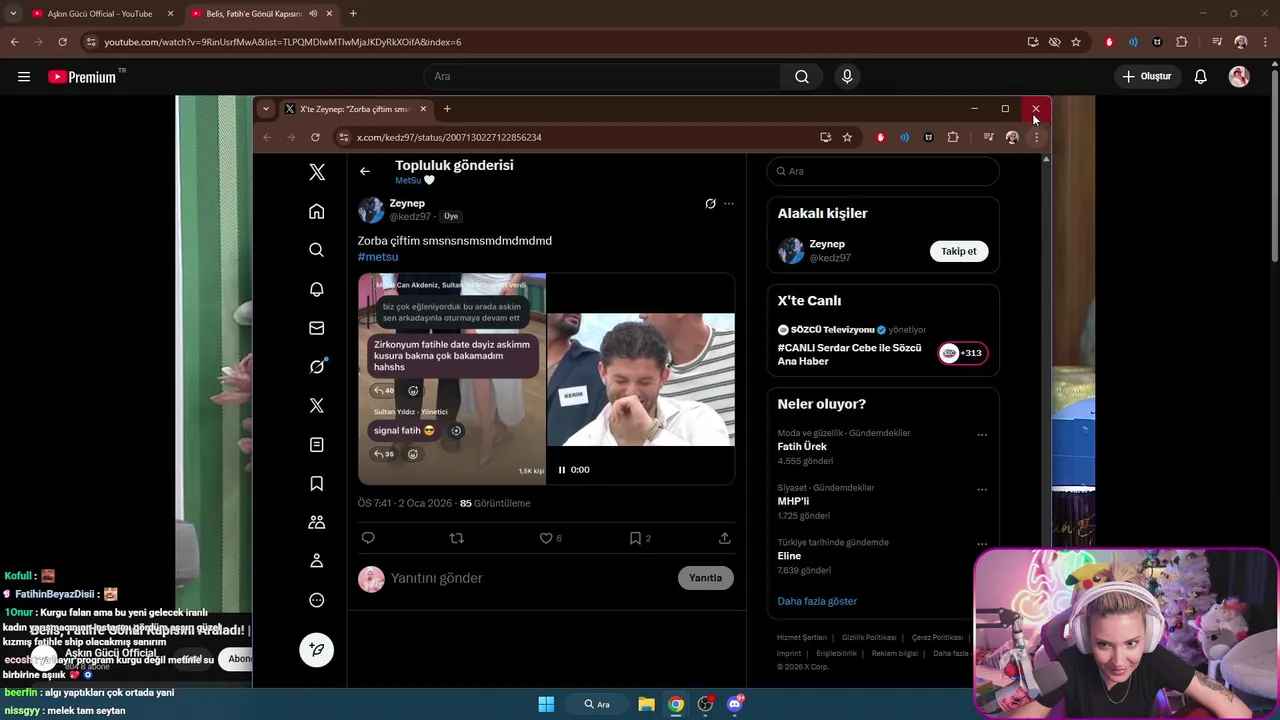Open Fatih Ürek trending topic
This screenshot has width=1280, height=720.
coord(802,447)
